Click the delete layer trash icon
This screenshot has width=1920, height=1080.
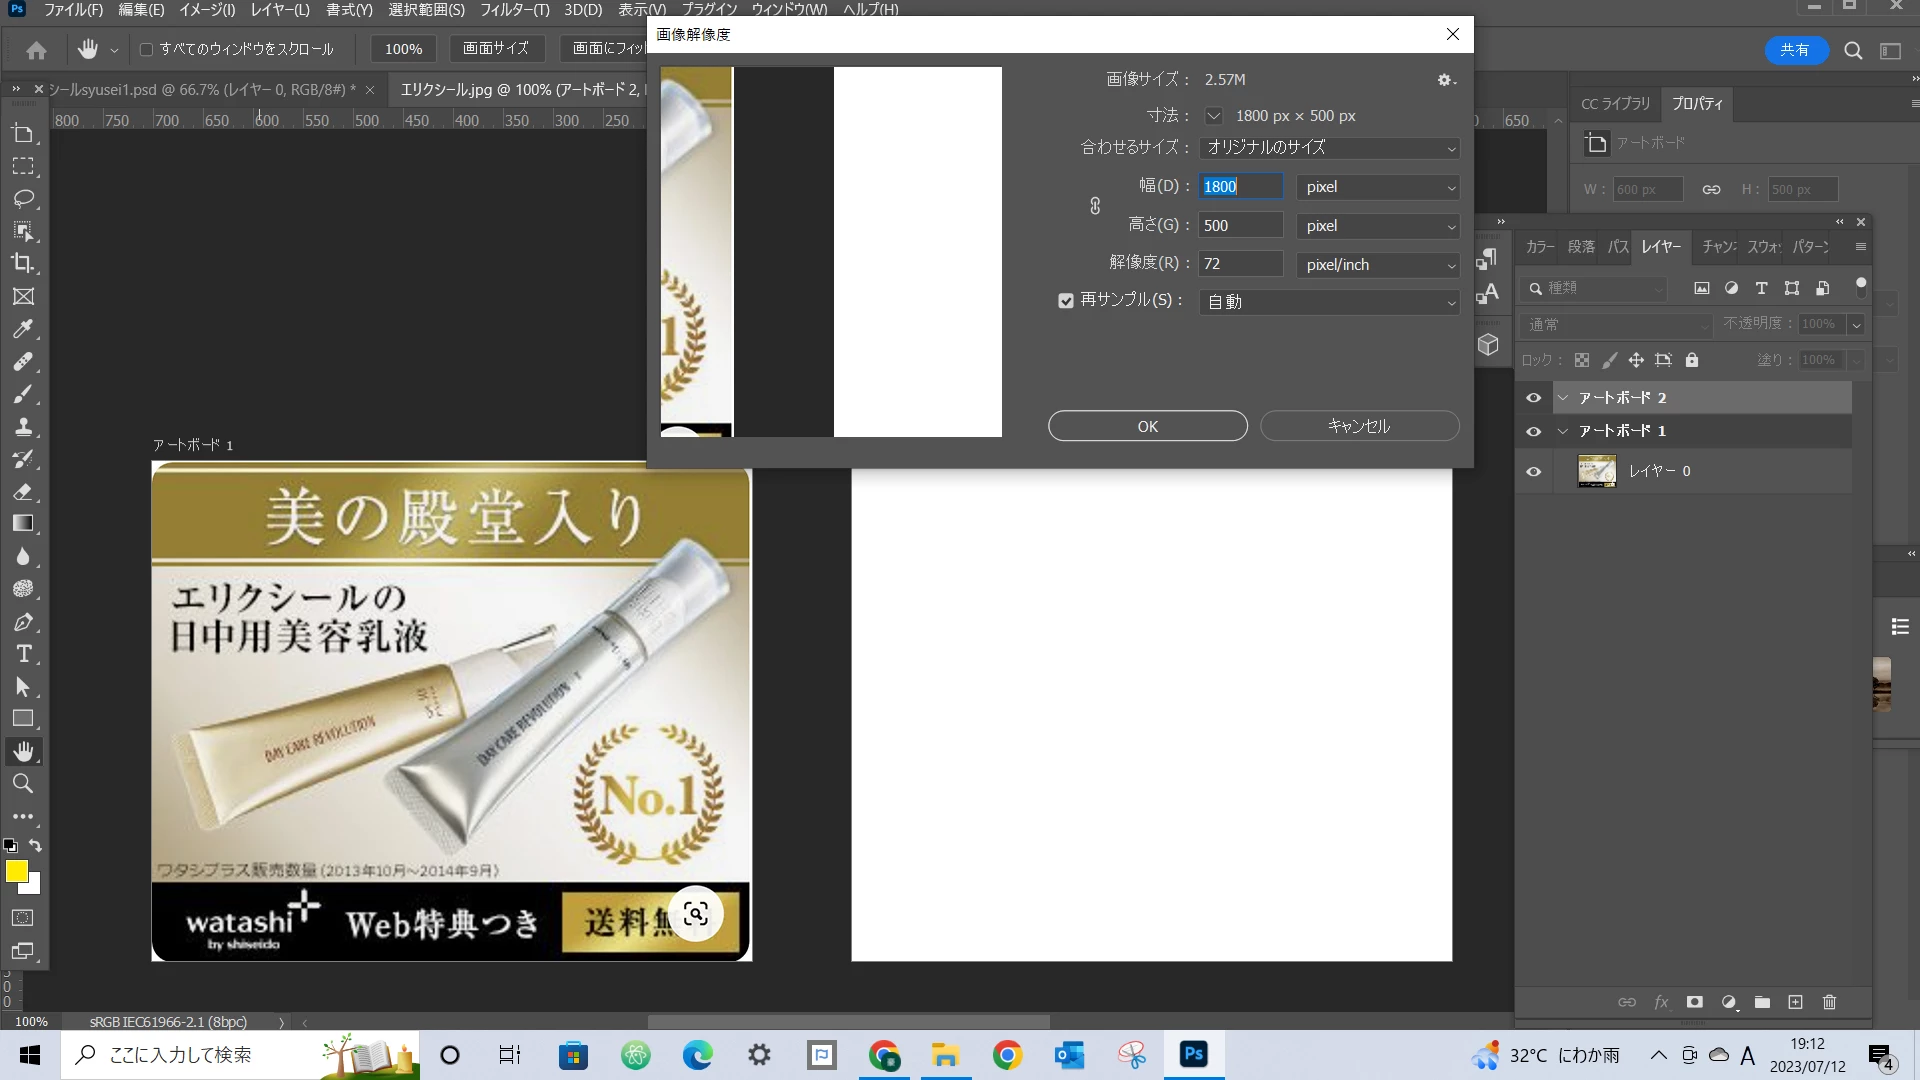pyautogui.click(x=1829, y=1002)
